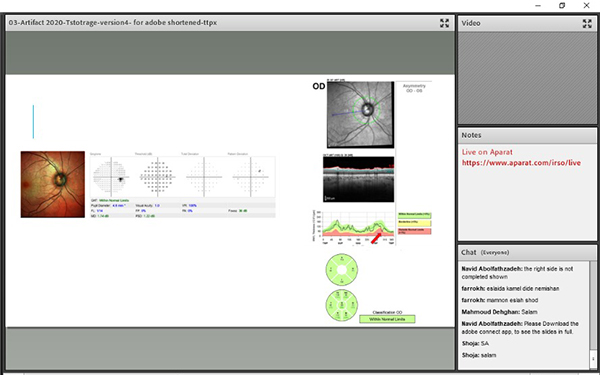Screen dimensions: 600x375
Task: Click the yellow Borderline legend swatch
Action: point(414,223)
